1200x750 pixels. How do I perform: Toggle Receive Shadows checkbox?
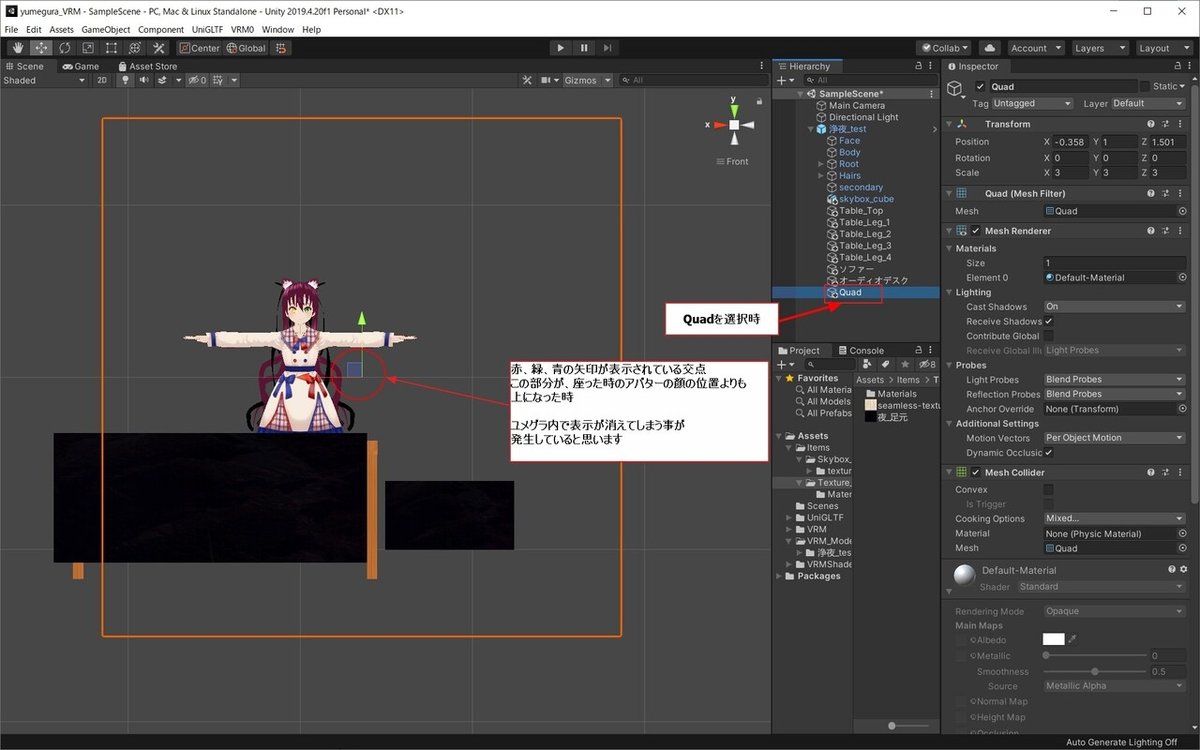tap(1048, 321)
